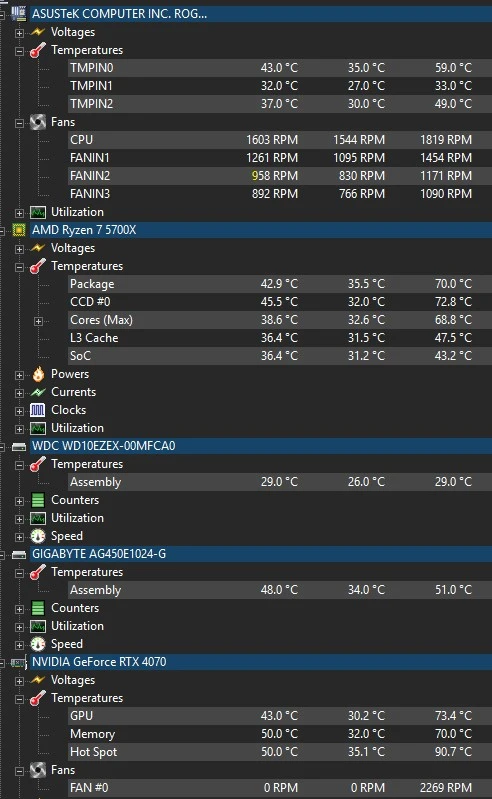The image size is (492, 799).
Task: Select the SoC temperature row
Action: tap(280, 356)
